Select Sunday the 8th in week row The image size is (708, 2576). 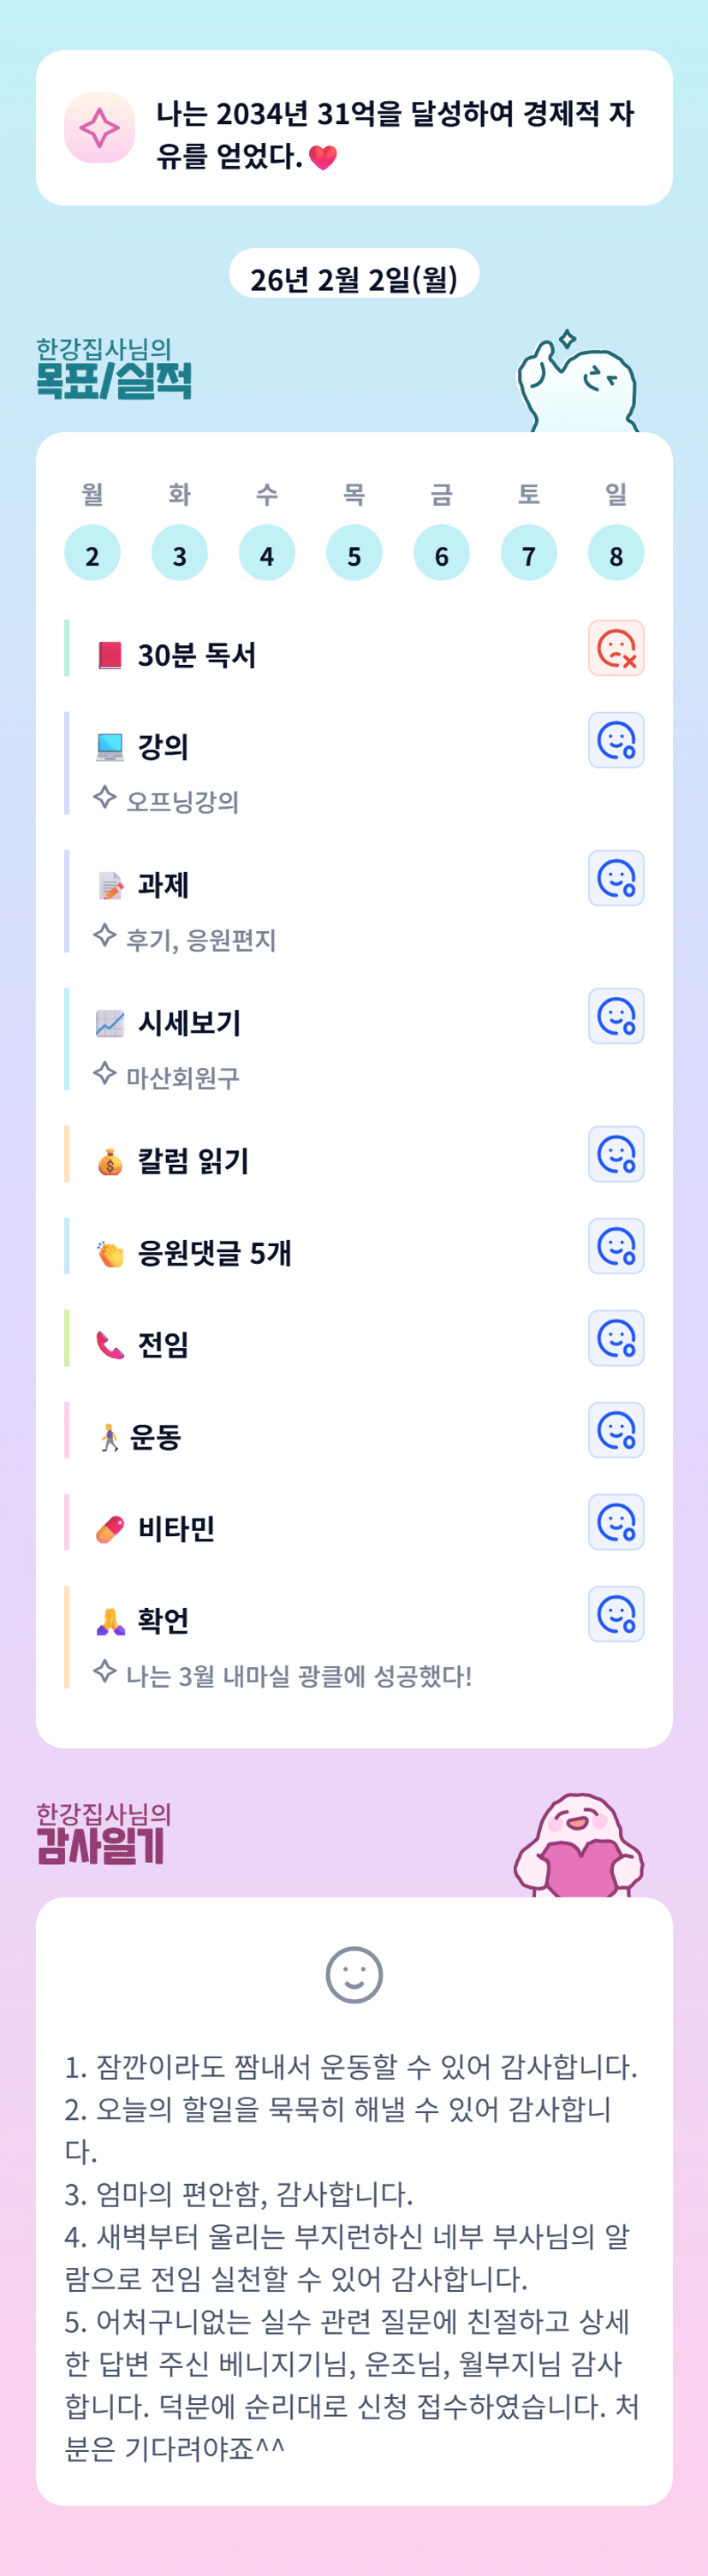pos(616,553)
